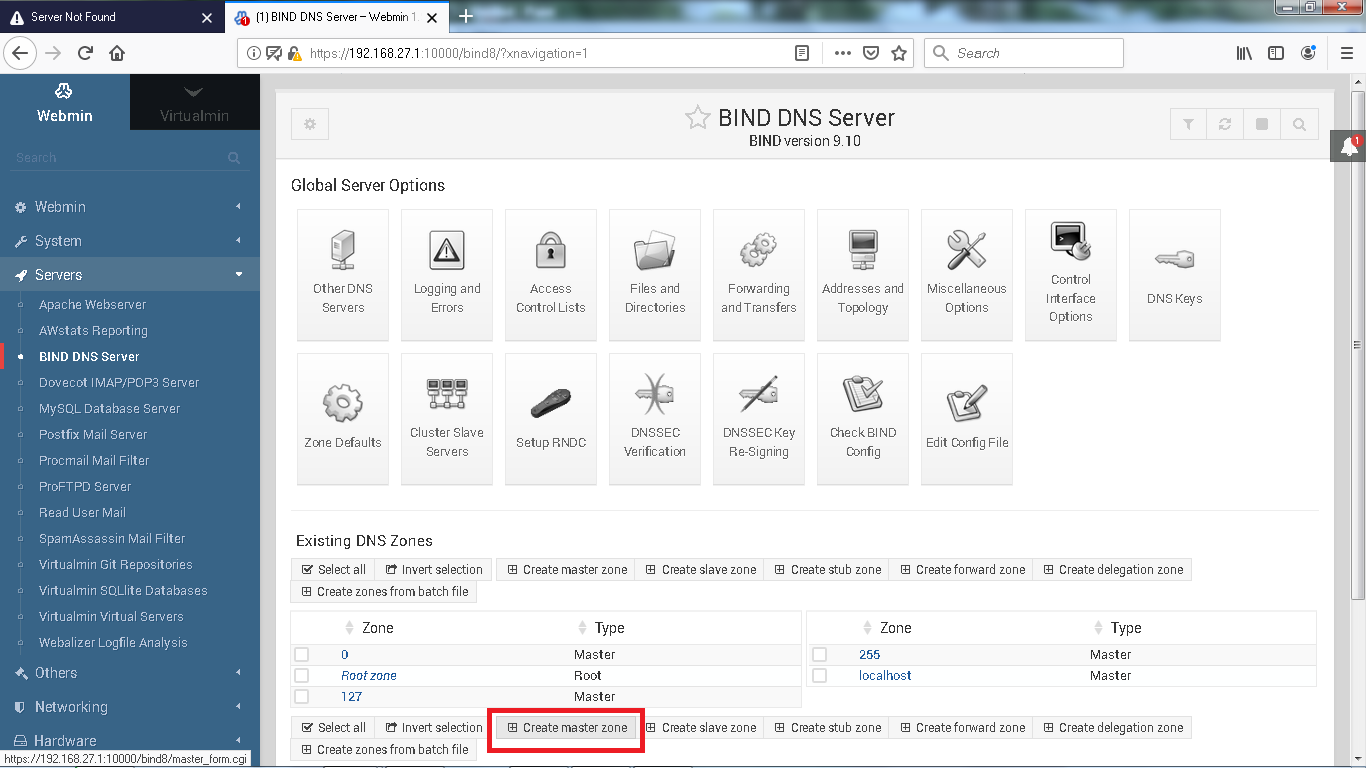Check the box for zone 255
Screen dimensions: 1366x768
[820, 654]
